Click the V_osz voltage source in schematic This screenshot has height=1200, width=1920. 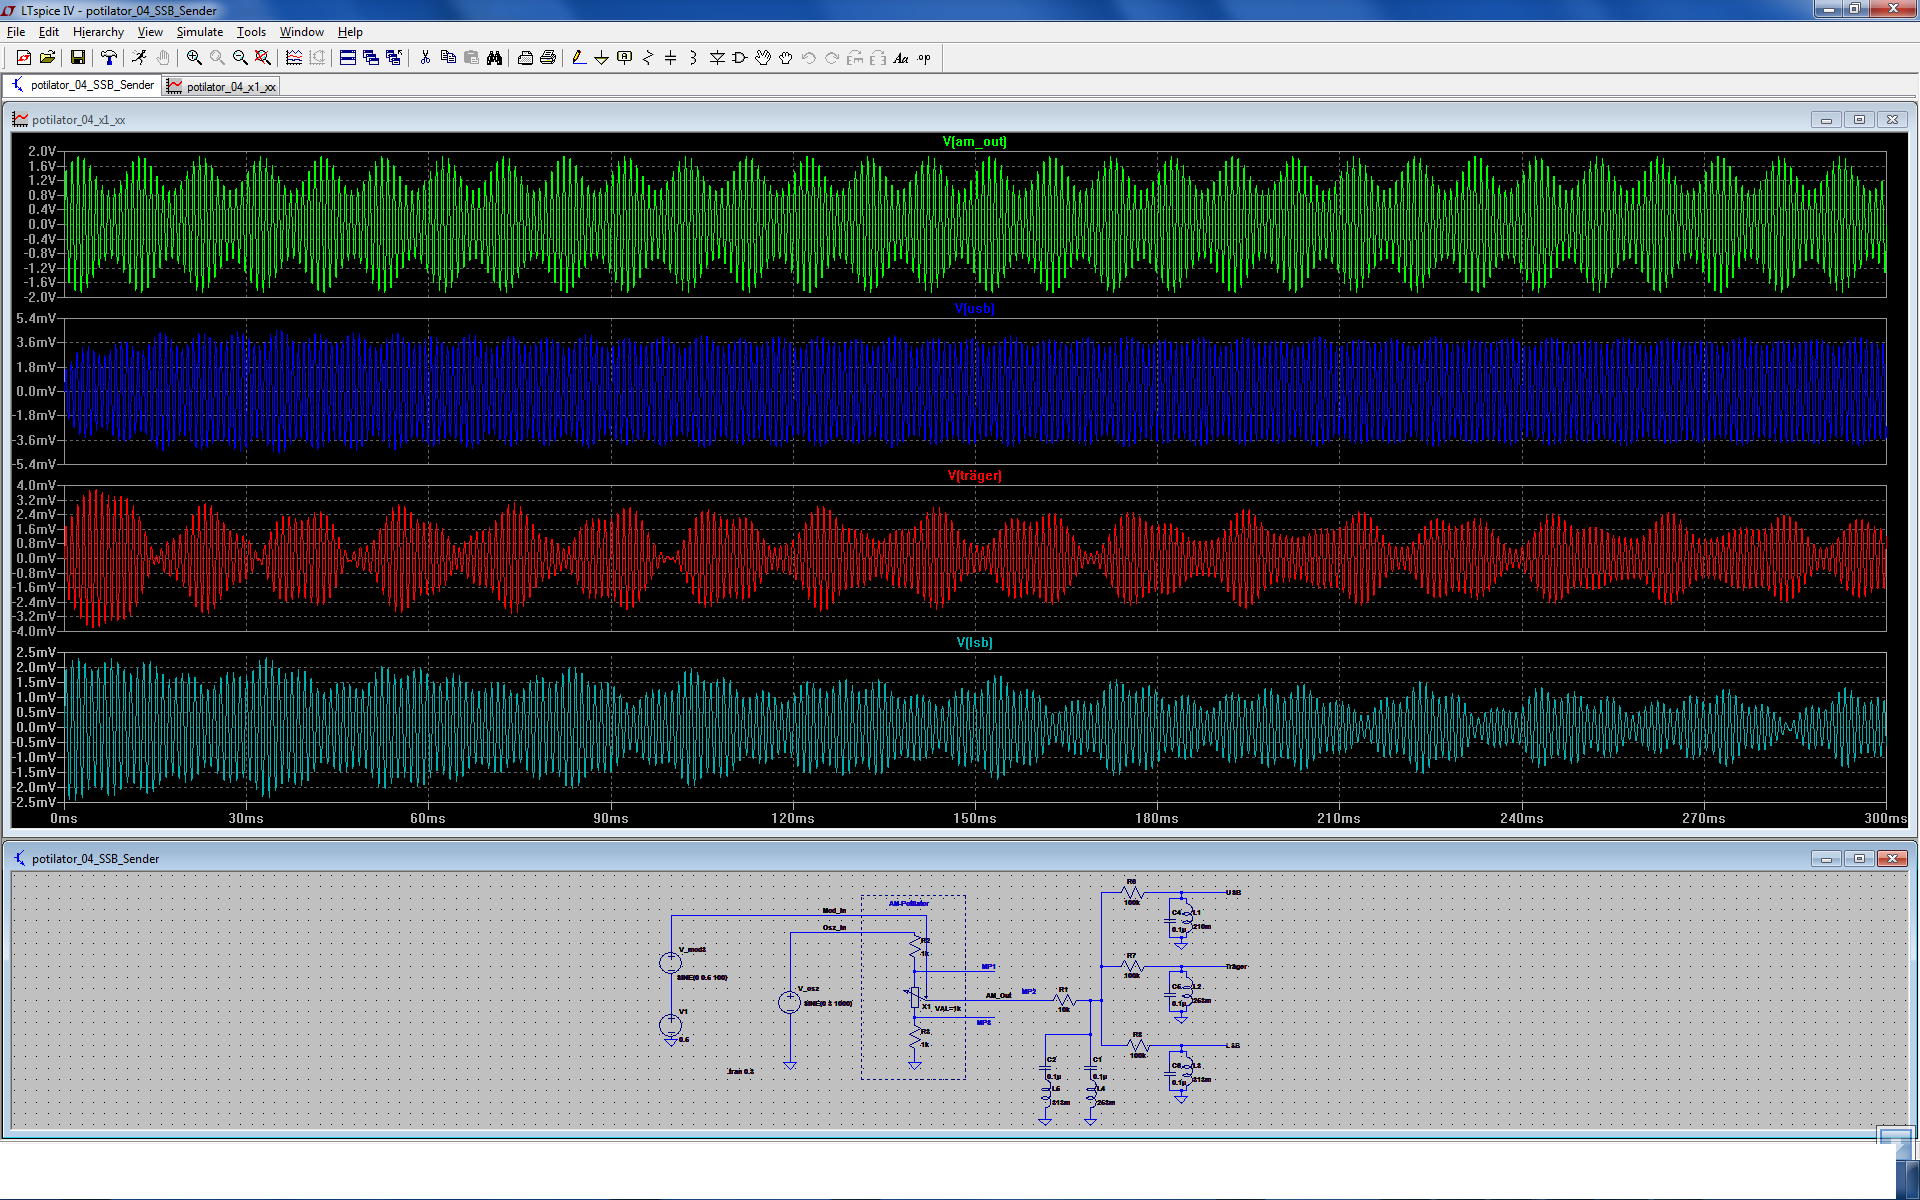point(789,1002)
